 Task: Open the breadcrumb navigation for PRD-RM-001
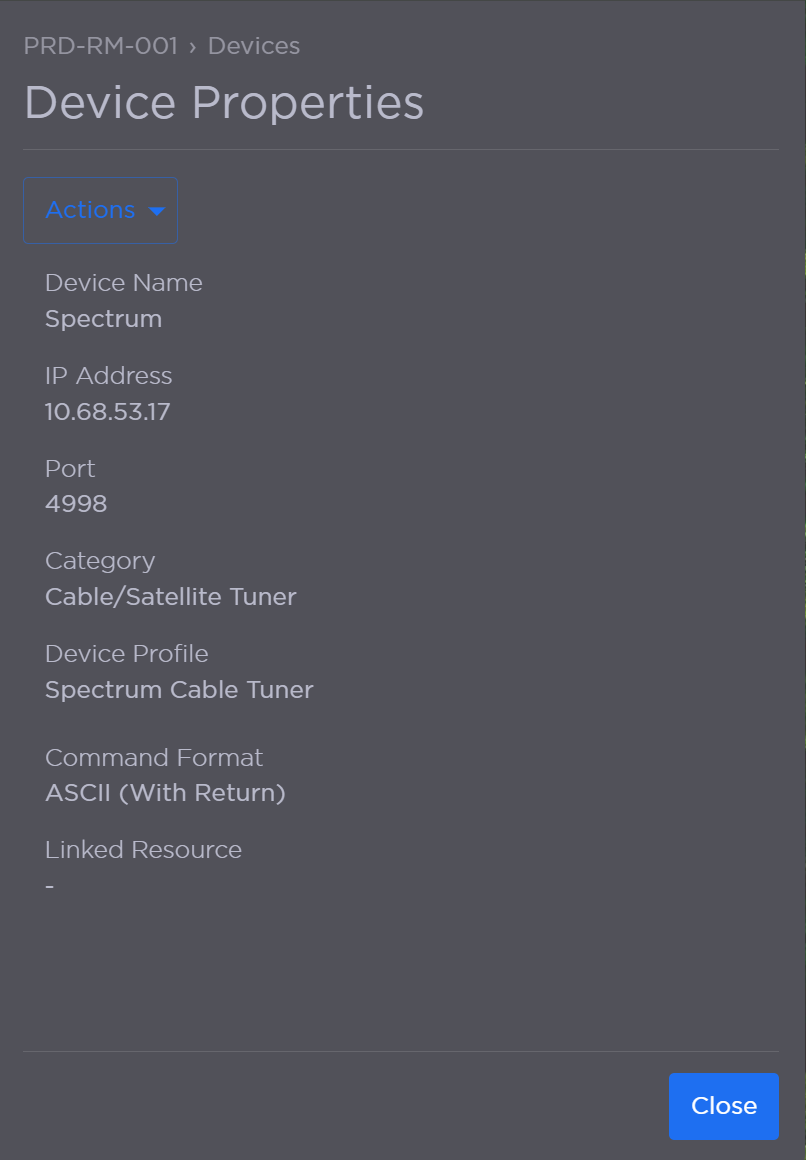(x=100, y=46)
